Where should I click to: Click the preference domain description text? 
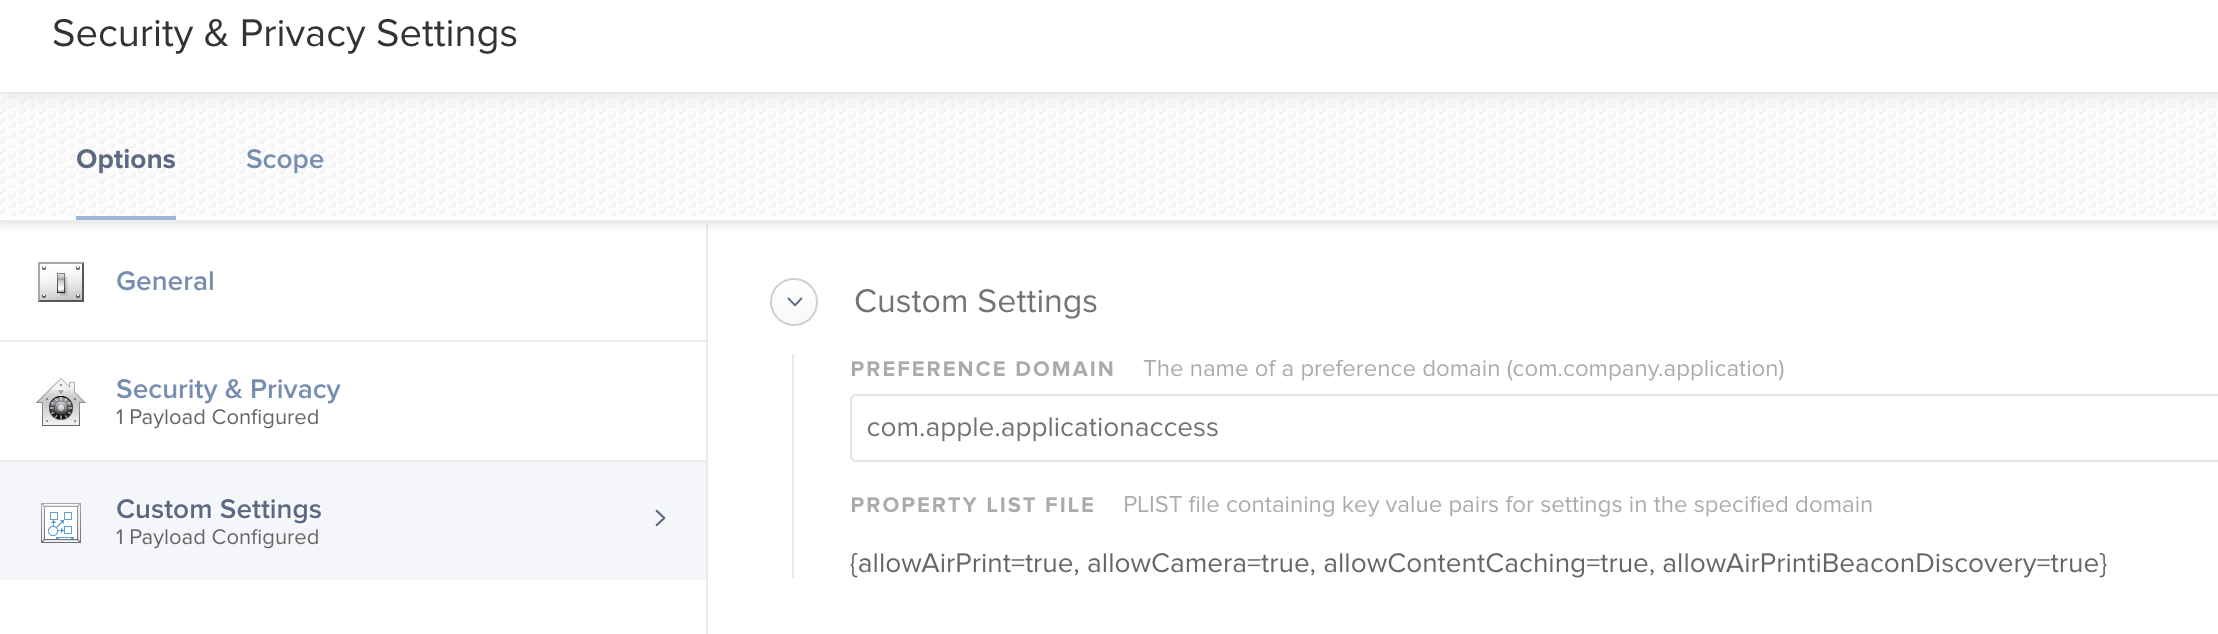(1464, 369)
